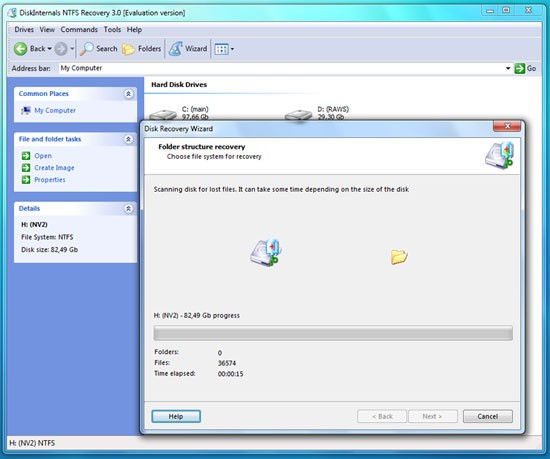Click the C: (main) drive label
This screenshot has width=550, height=459.
[195, 109]
